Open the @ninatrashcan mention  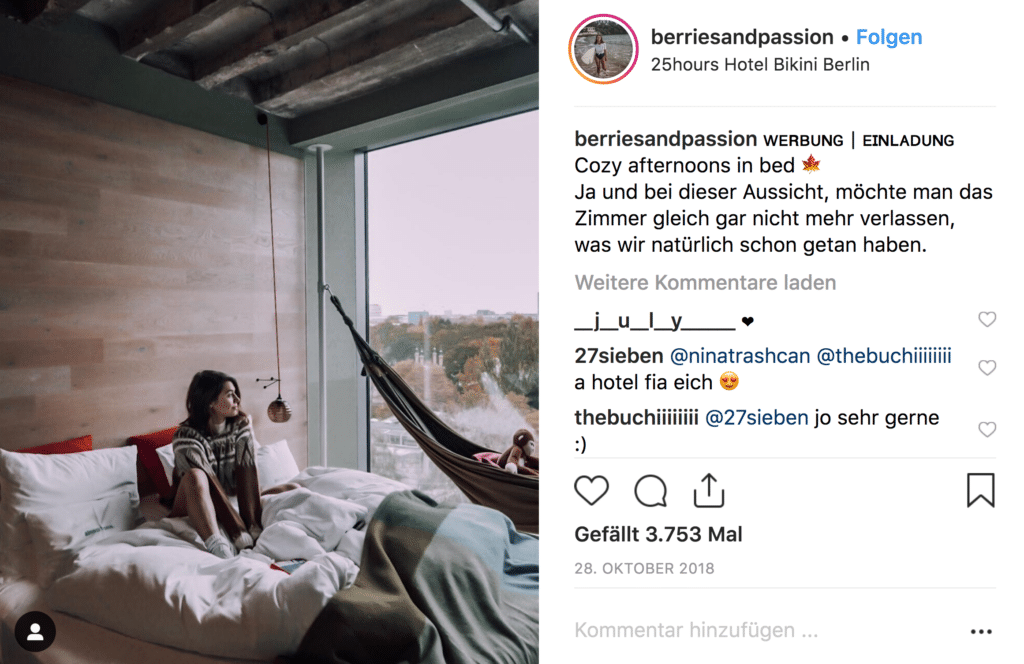click(740, 356)
